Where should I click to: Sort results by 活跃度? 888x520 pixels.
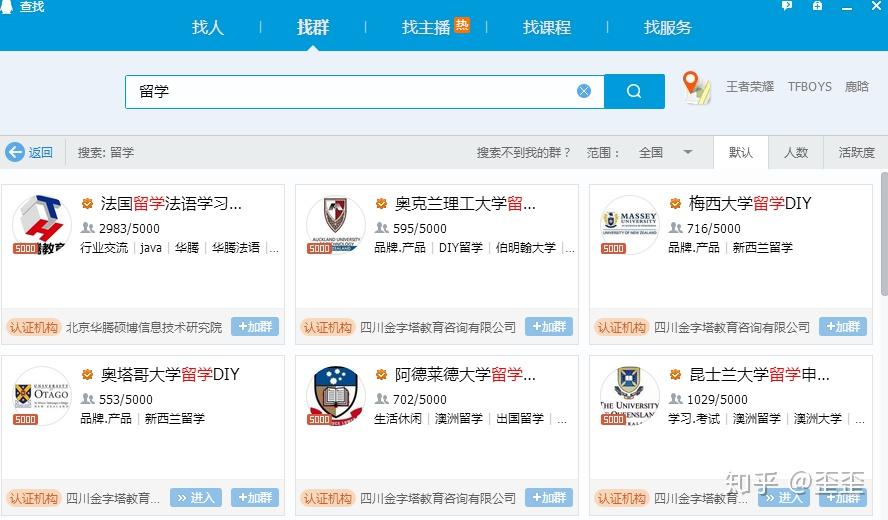pos(856,152)
